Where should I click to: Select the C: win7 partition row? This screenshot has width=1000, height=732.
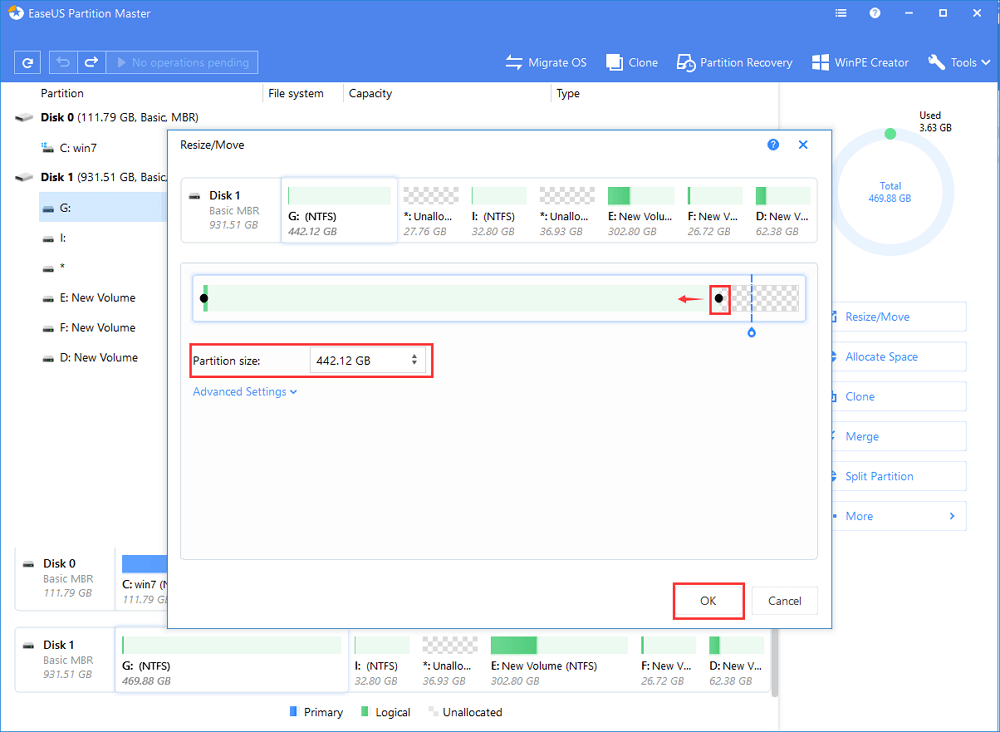[x=69, y=148]
